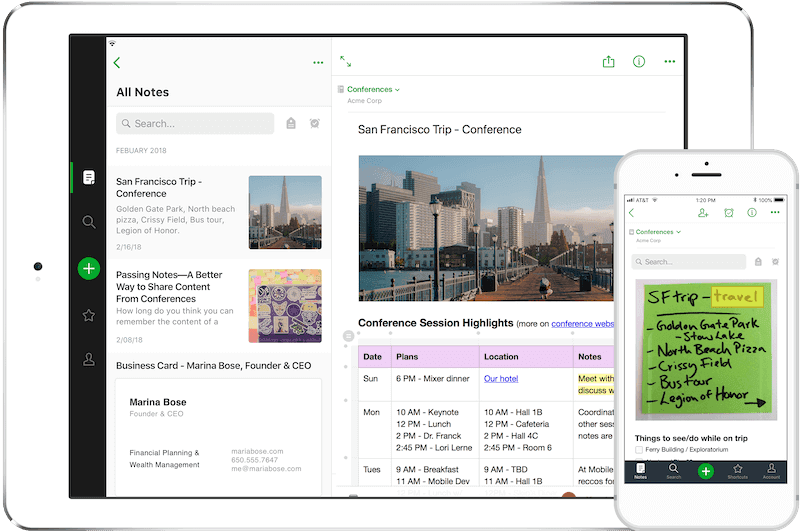Open Search from the iPad sidebar magnifier
800x531 pixels.
pyautogui.click(x=89, y=222)
